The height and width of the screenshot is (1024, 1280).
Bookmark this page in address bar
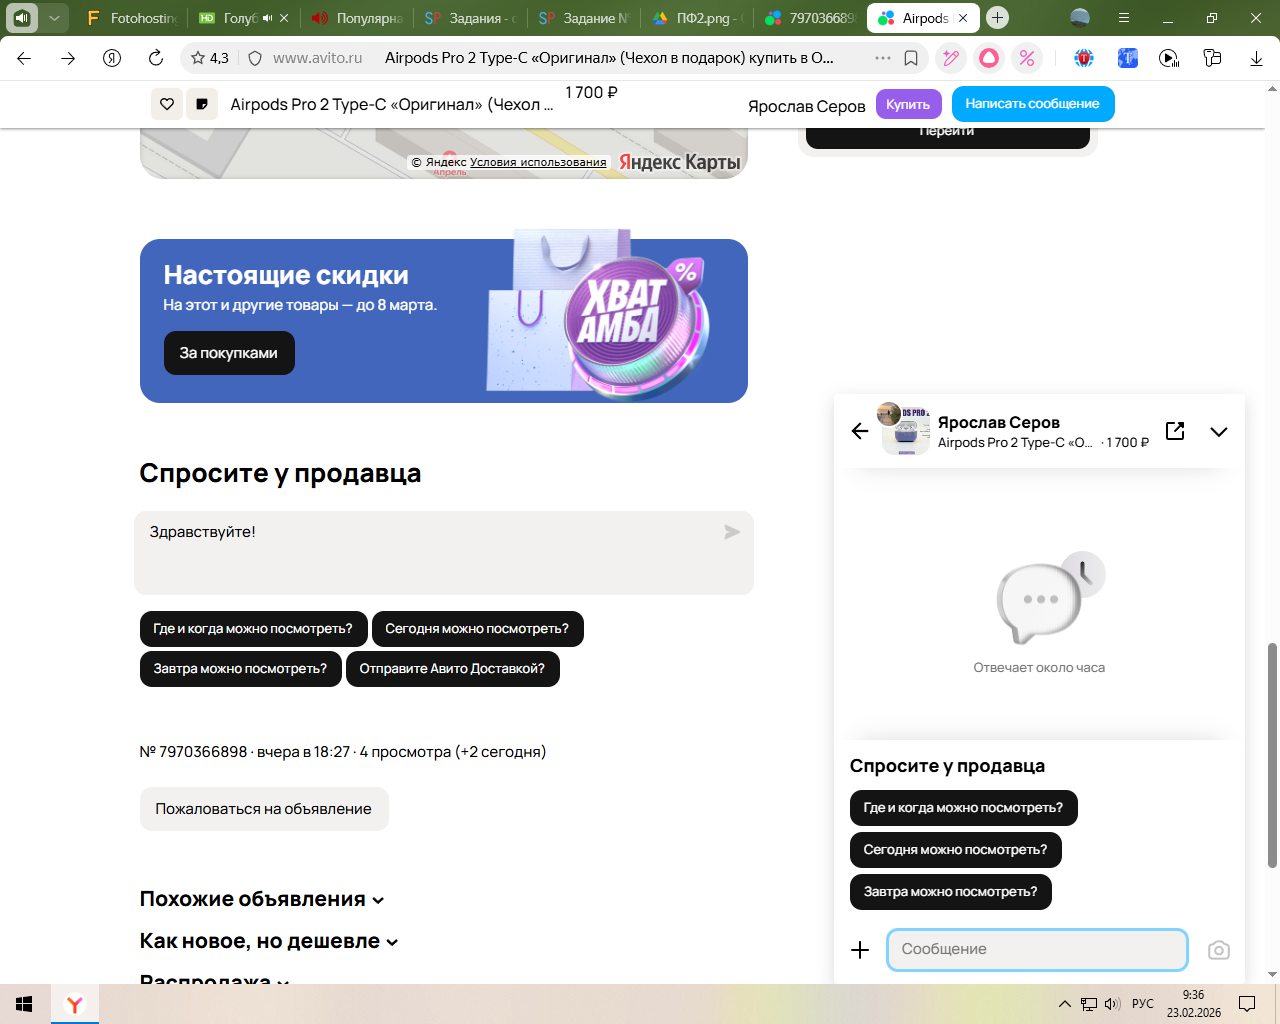[911, 58]
